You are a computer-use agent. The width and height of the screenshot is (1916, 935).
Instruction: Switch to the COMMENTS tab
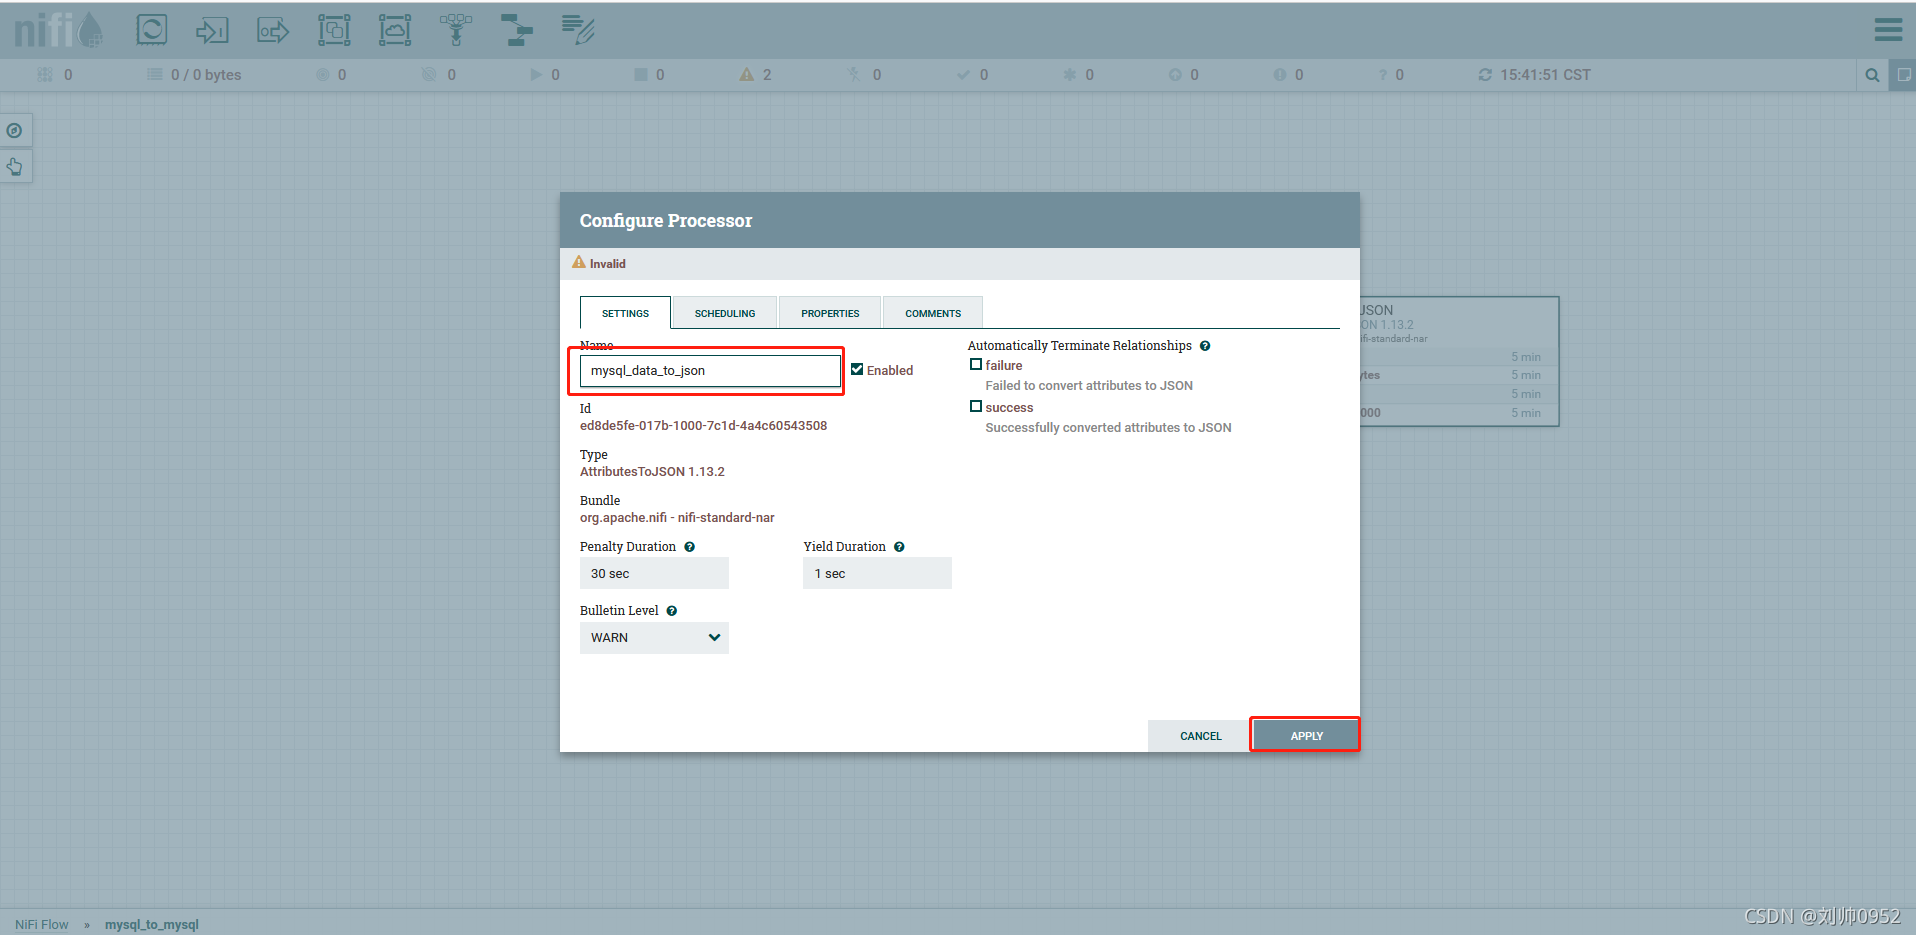933,313
